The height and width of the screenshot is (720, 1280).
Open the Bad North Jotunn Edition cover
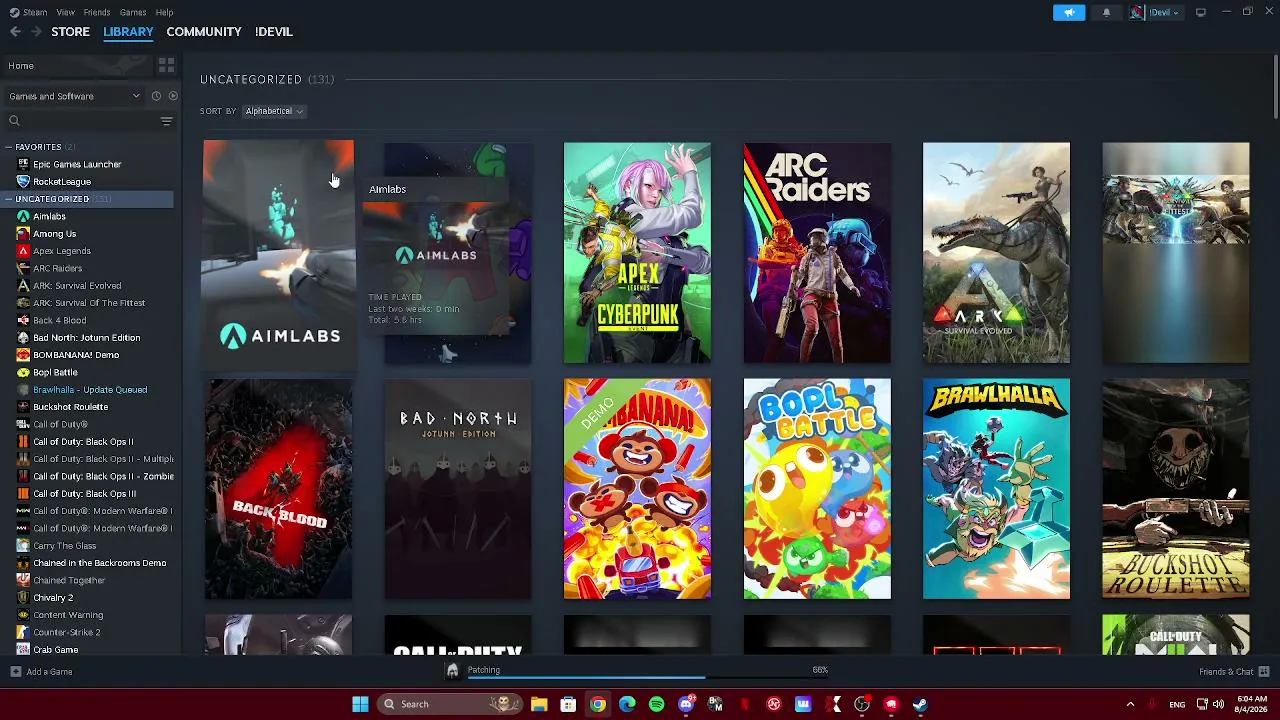[458, 489]
